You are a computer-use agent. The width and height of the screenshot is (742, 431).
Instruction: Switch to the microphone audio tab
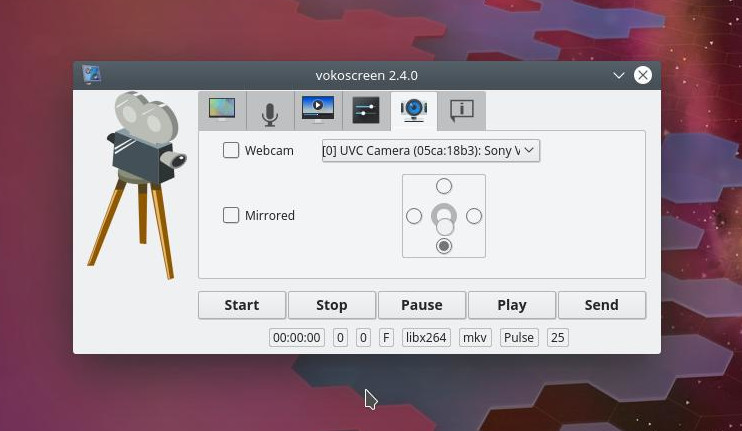pos(270,110)
